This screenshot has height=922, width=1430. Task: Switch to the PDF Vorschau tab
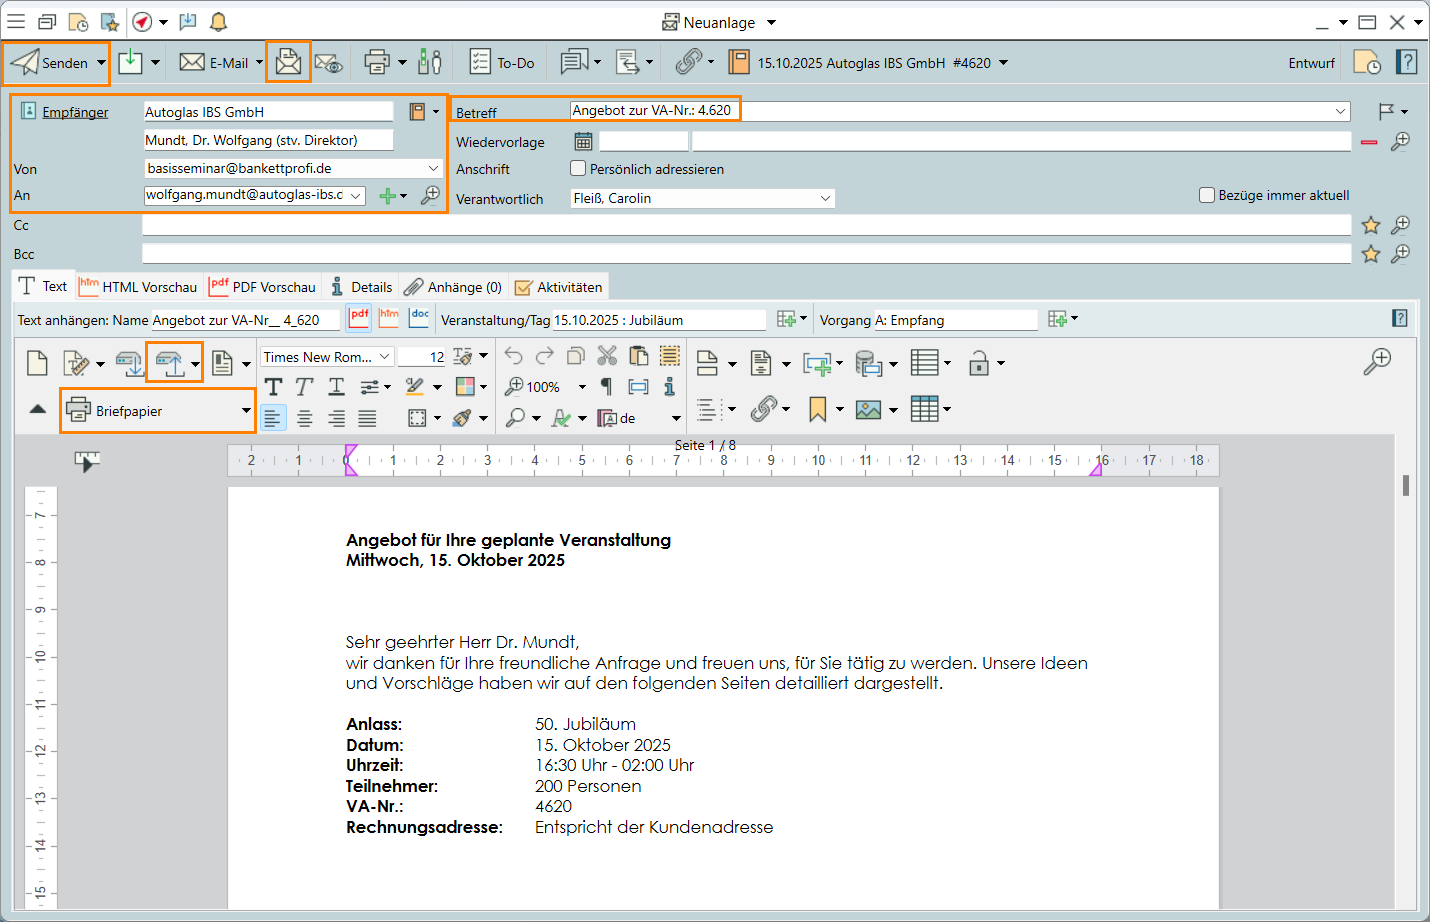(263, 287)
